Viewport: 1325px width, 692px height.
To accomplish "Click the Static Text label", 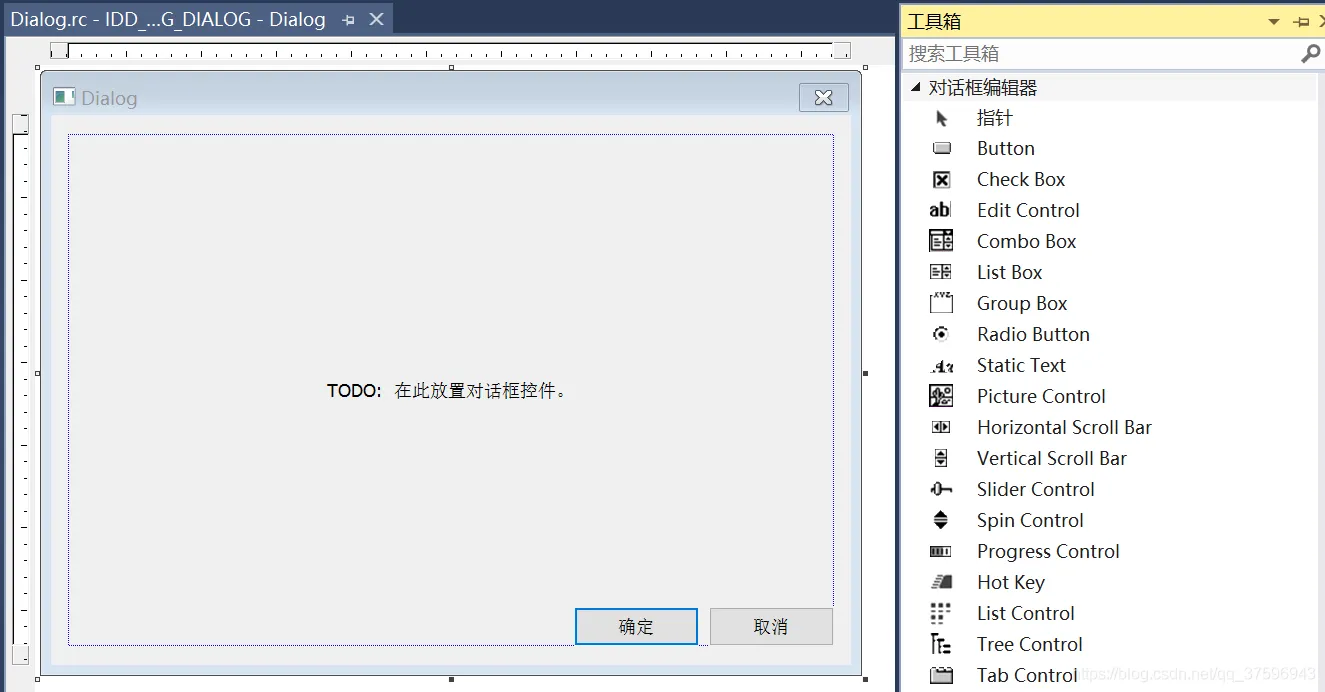I will pyautogui.click(x=1021, y=365).
